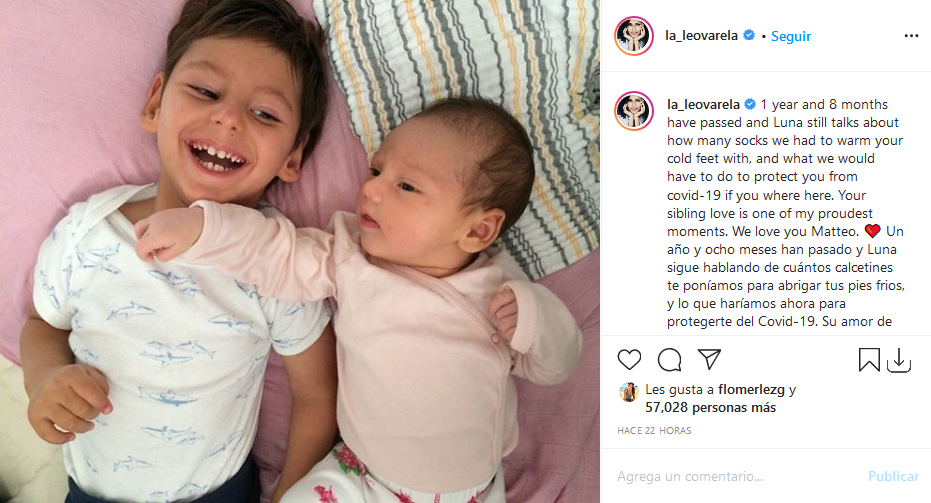Click the verified badge beside header username

[749, 35]
